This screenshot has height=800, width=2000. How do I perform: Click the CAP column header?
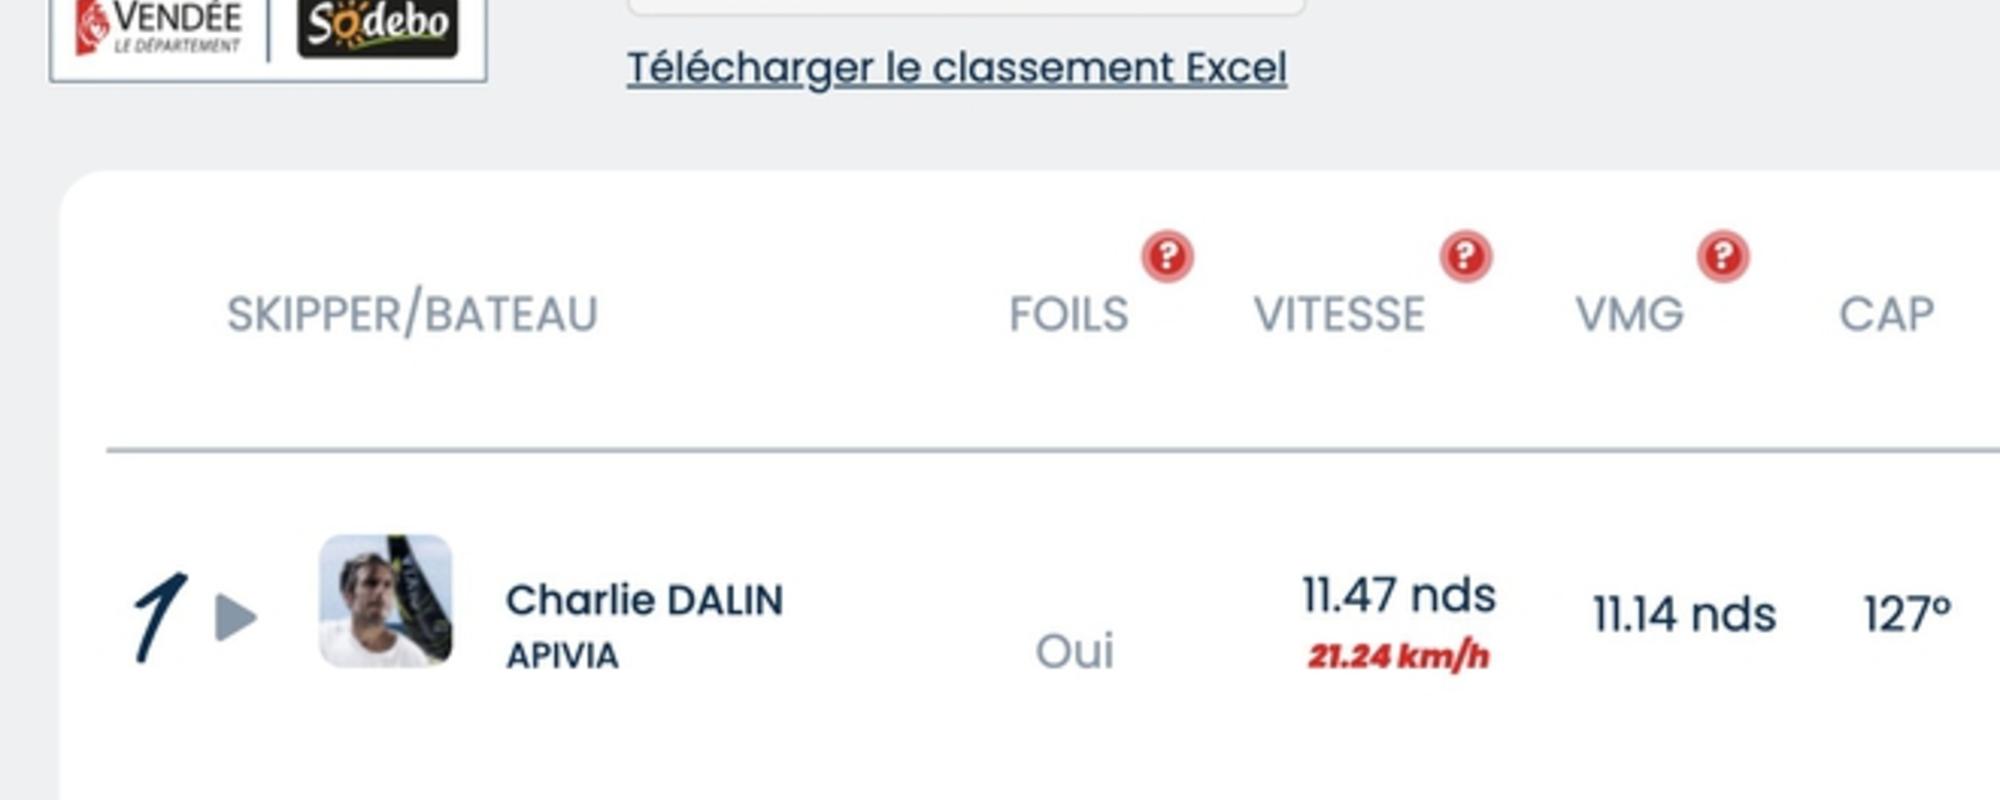[1886, 314]
